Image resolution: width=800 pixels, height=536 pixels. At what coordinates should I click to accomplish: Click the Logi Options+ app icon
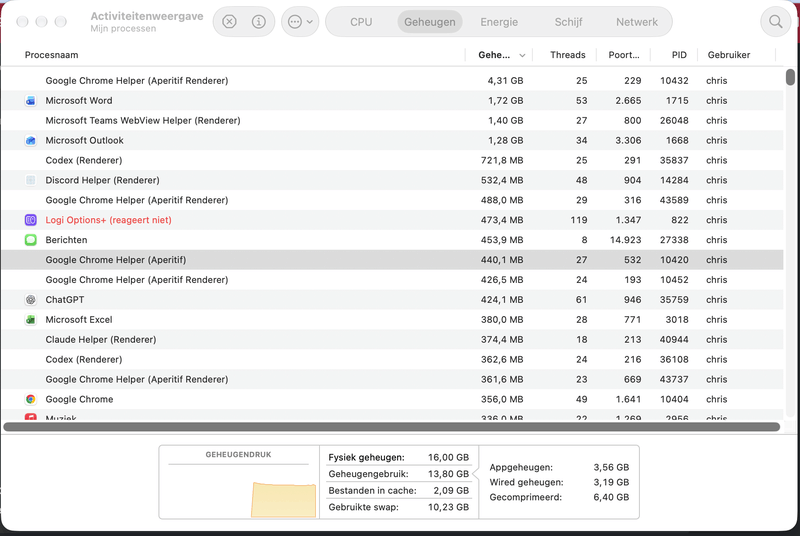tap(31, 220)
